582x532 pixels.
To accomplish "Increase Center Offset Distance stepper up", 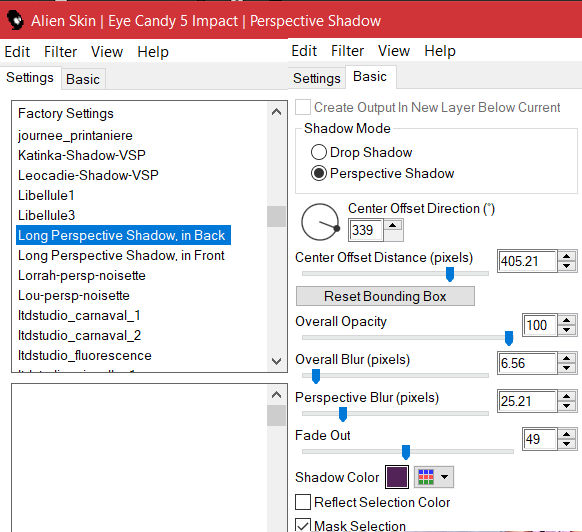I will [x=566, y=257].
